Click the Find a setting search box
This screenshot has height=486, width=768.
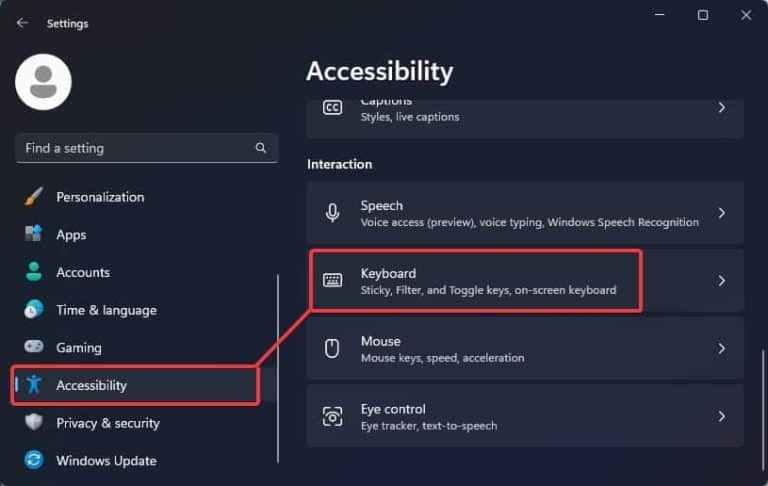(135, 148)
